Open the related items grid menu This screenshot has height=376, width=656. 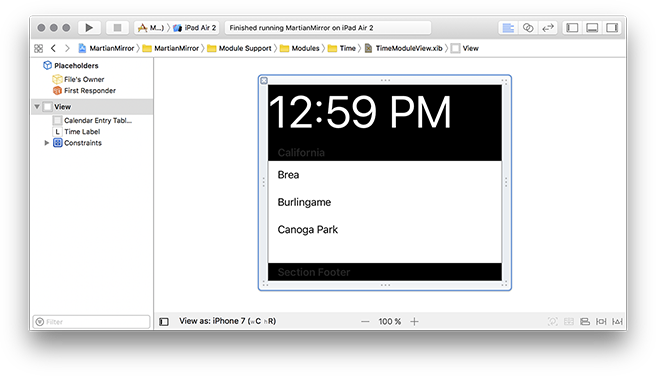pyautogui.click(x=38, y=49)
